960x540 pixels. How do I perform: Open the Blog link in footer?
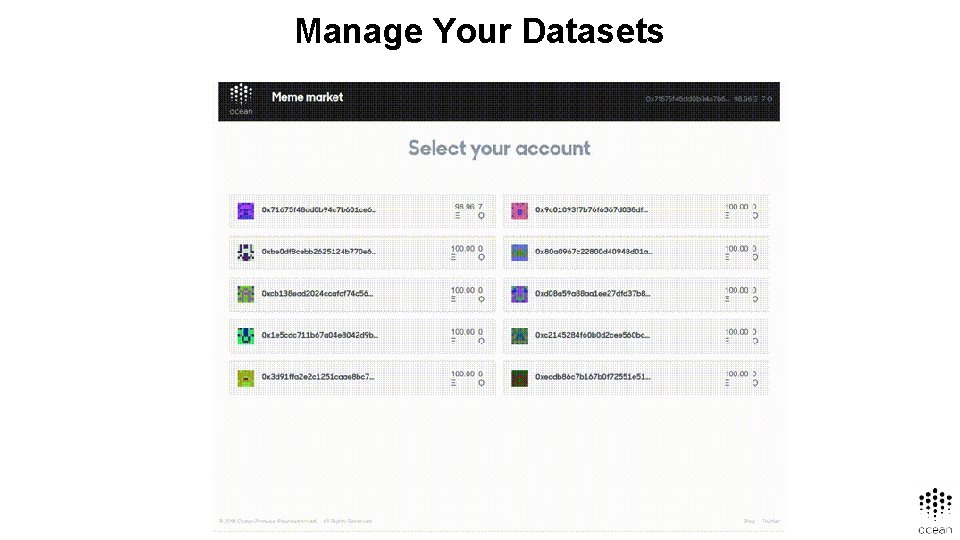click(749, 521)
